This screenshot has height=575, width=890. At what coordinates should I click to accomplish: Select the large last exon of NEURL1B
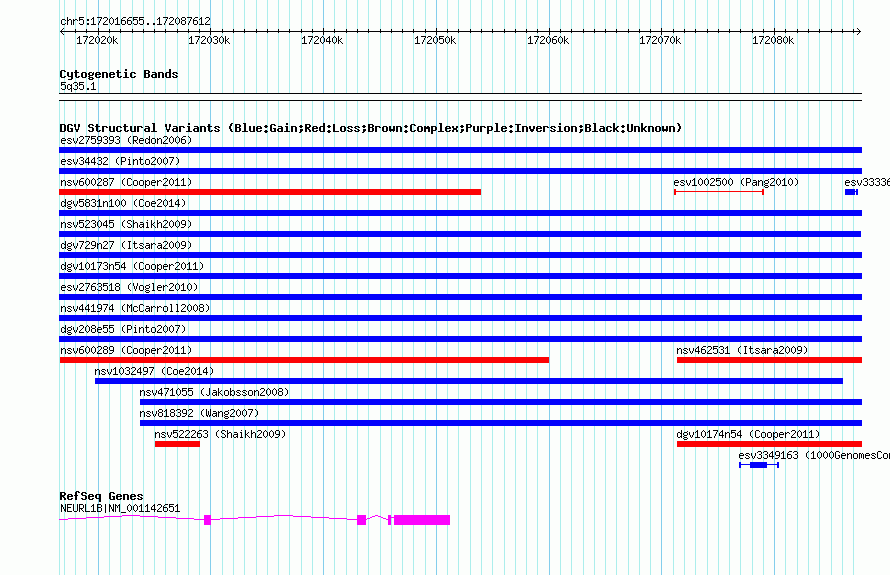pyautogui.click(x=422, y=520)
